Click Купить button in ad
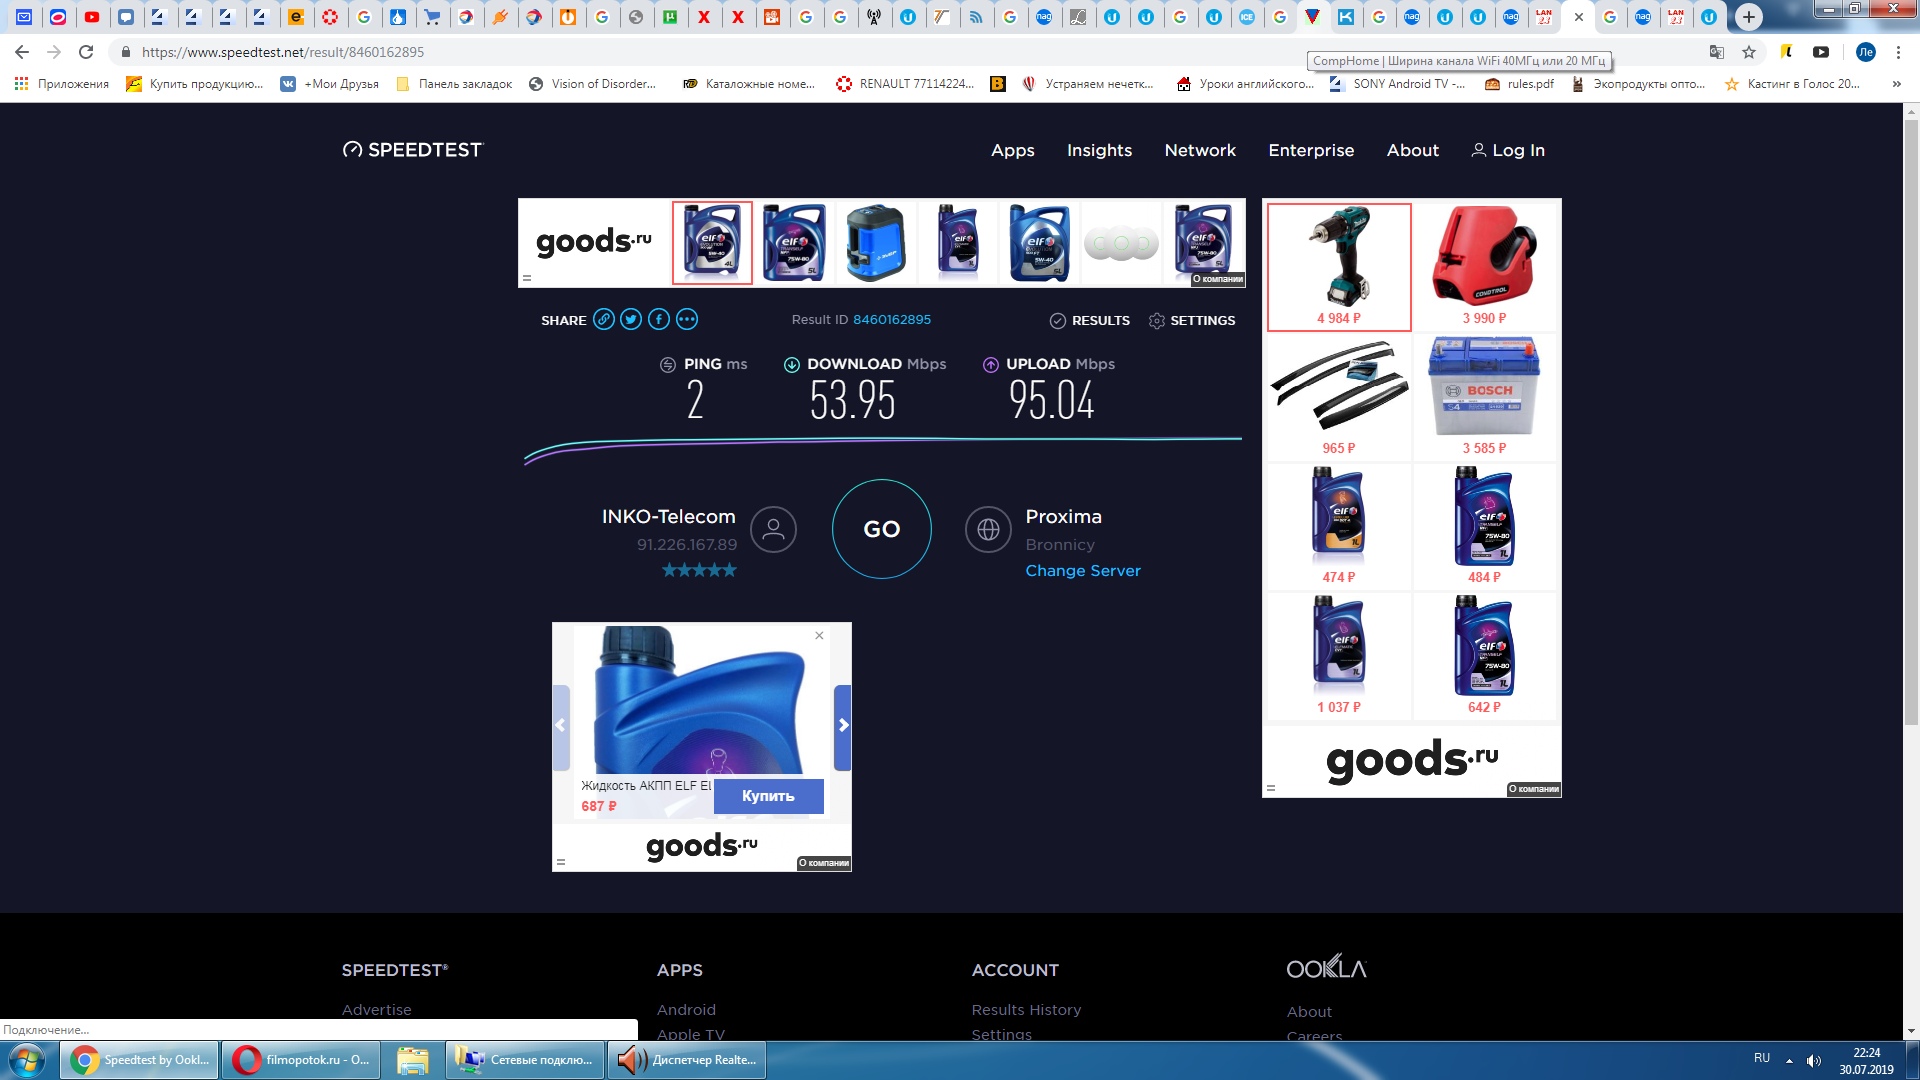The width and height of the screenshot is (1920, 1080). pyautogui.click(x=768, y=796)
